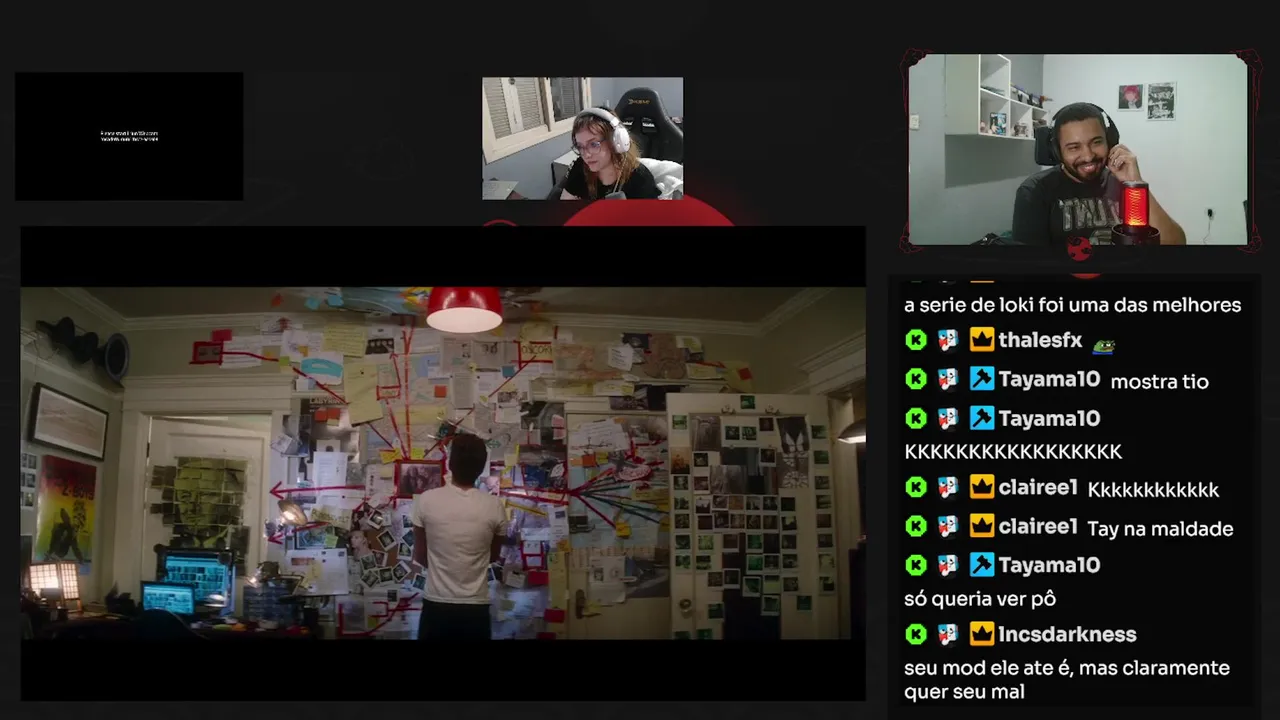Select the 'KKKKKKKKKKKKKKKKK' chat message
The height and width of the screenshot is (720, 1280).
pyautogui.click(x=1013, y=452)
